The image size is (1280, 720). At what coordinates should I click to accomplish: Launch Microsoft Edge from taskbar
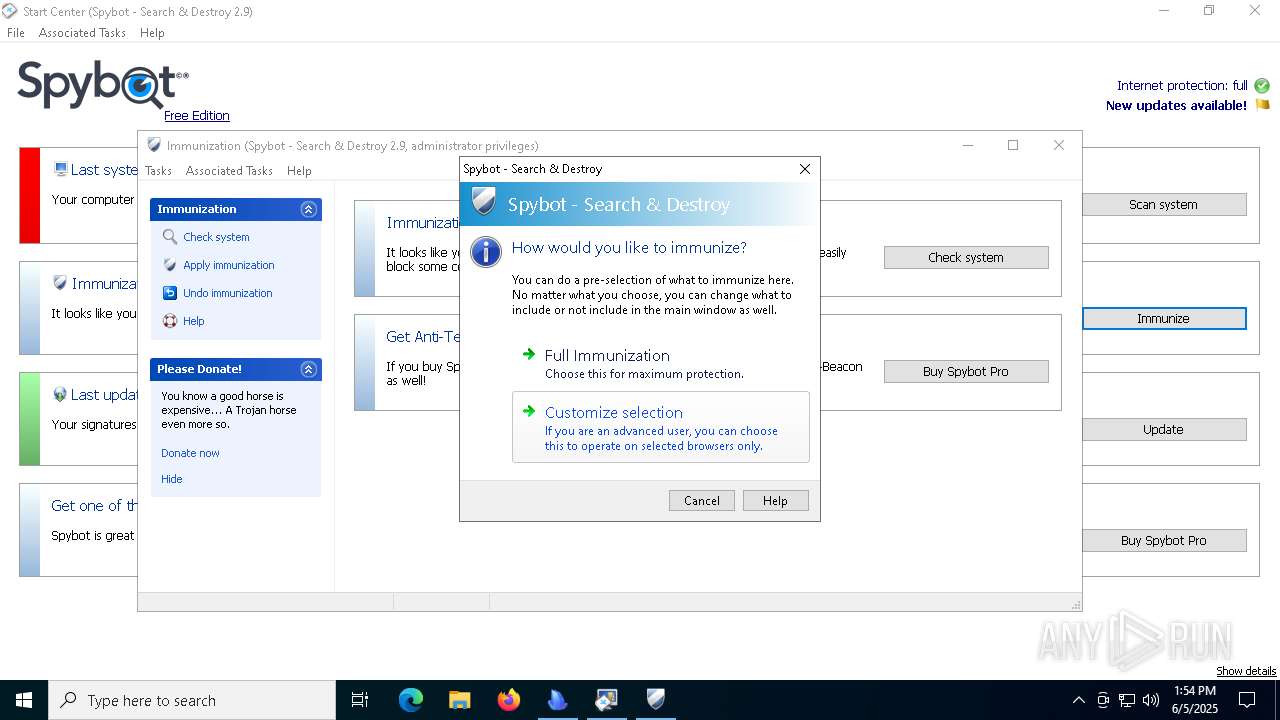coord(411,700)
